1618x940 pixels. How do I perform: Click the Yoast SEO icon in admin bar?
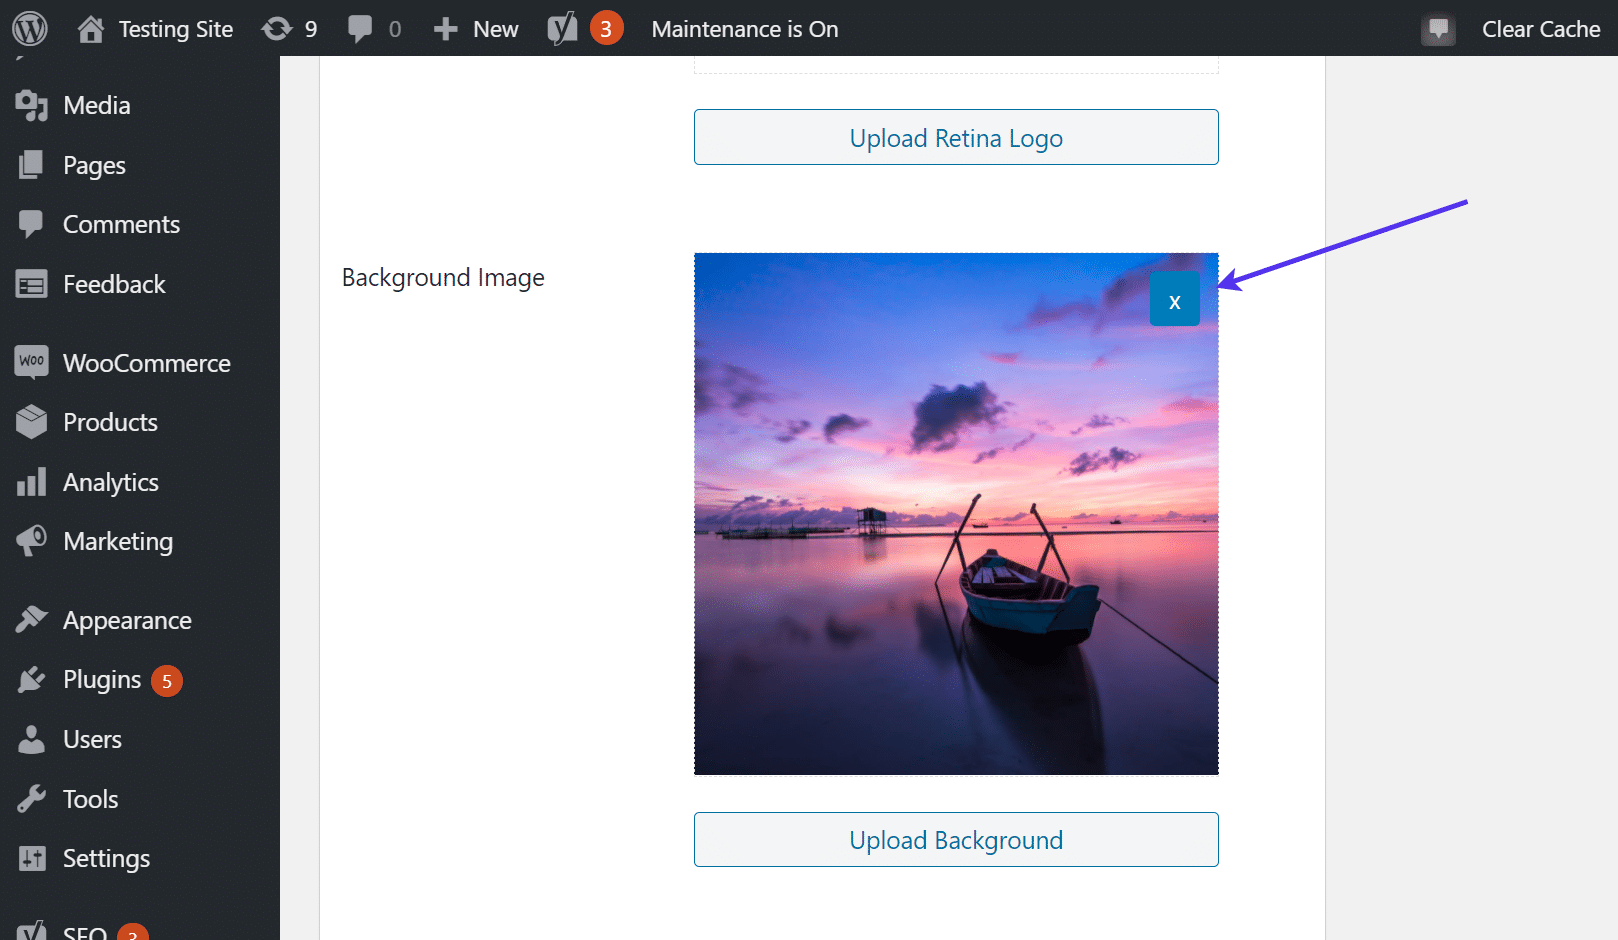coord(562,29)
